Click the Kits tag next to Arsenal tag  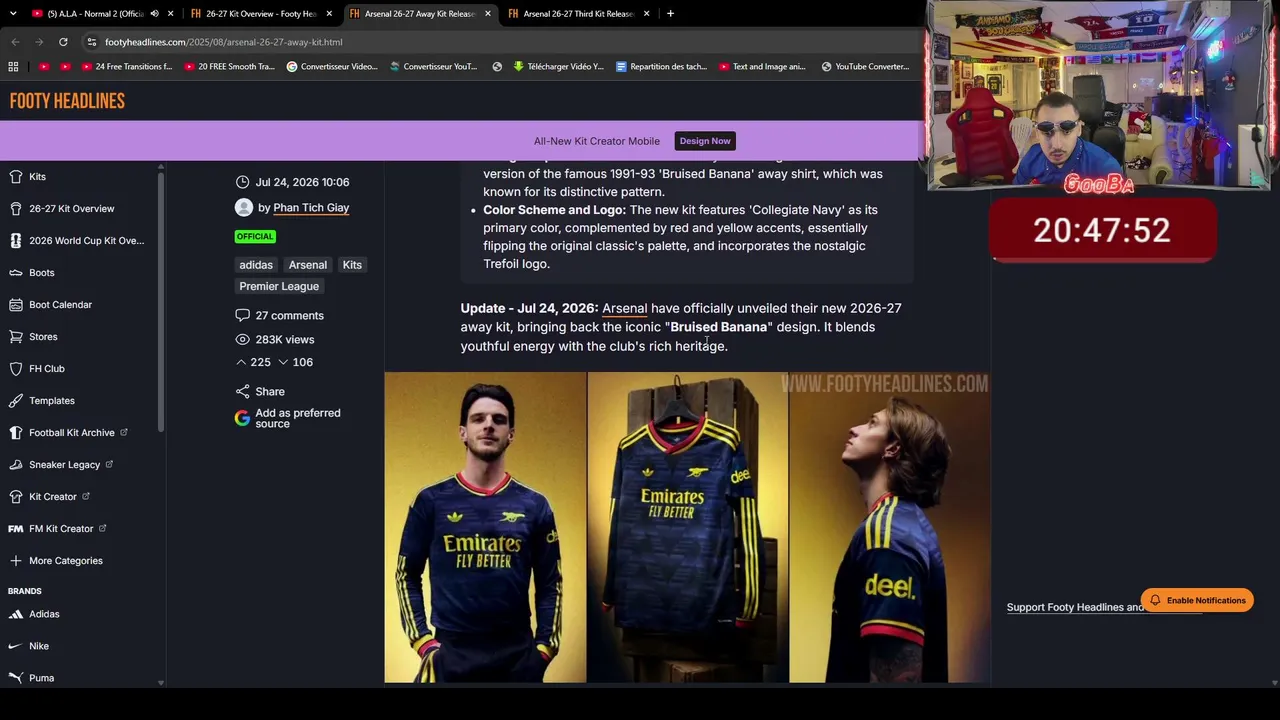pyautogui.click(x=352, y=265)
